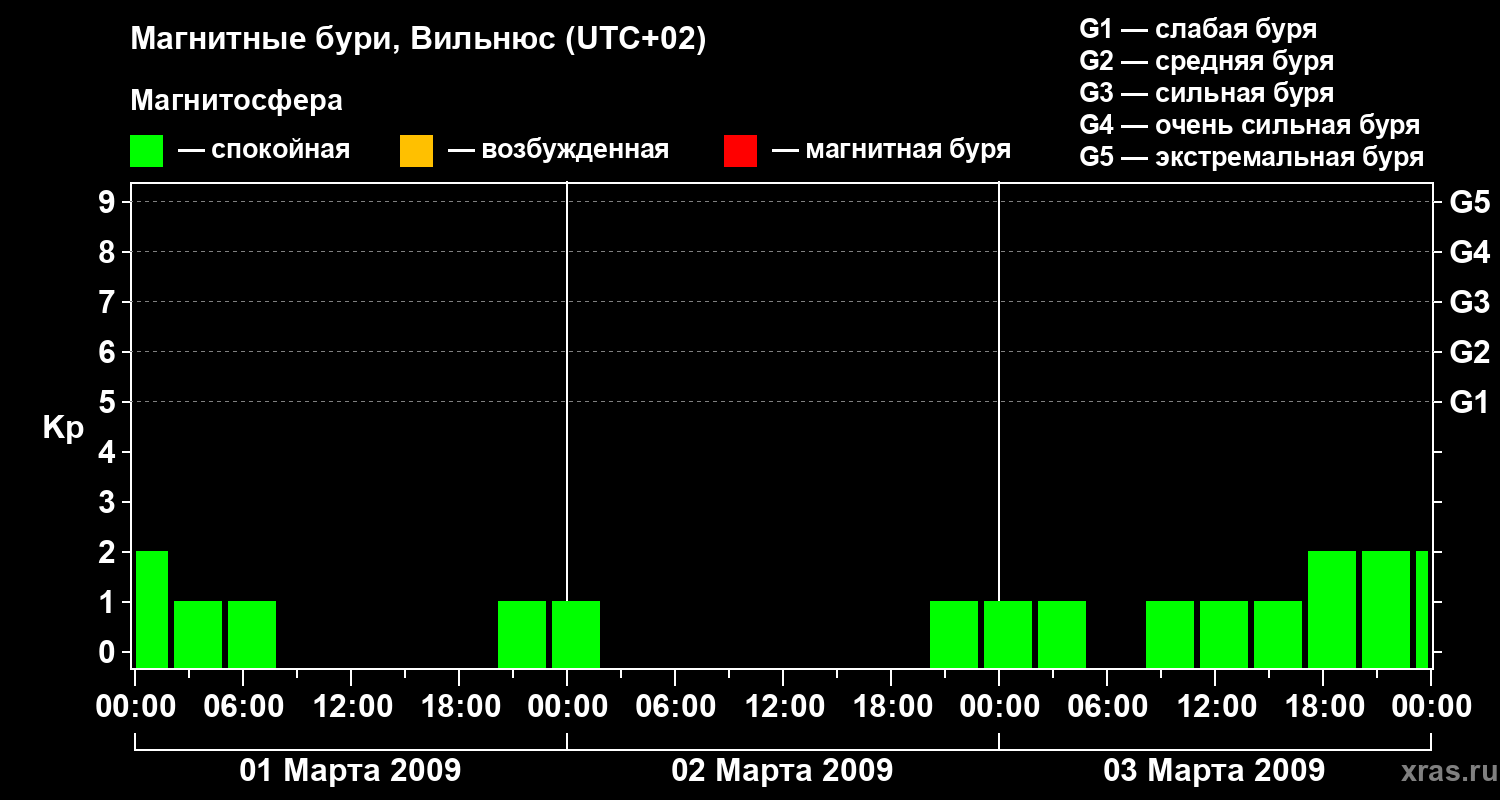
Task: Click the '02 Марта 2009' date label
Action: (x=782, y=771)
